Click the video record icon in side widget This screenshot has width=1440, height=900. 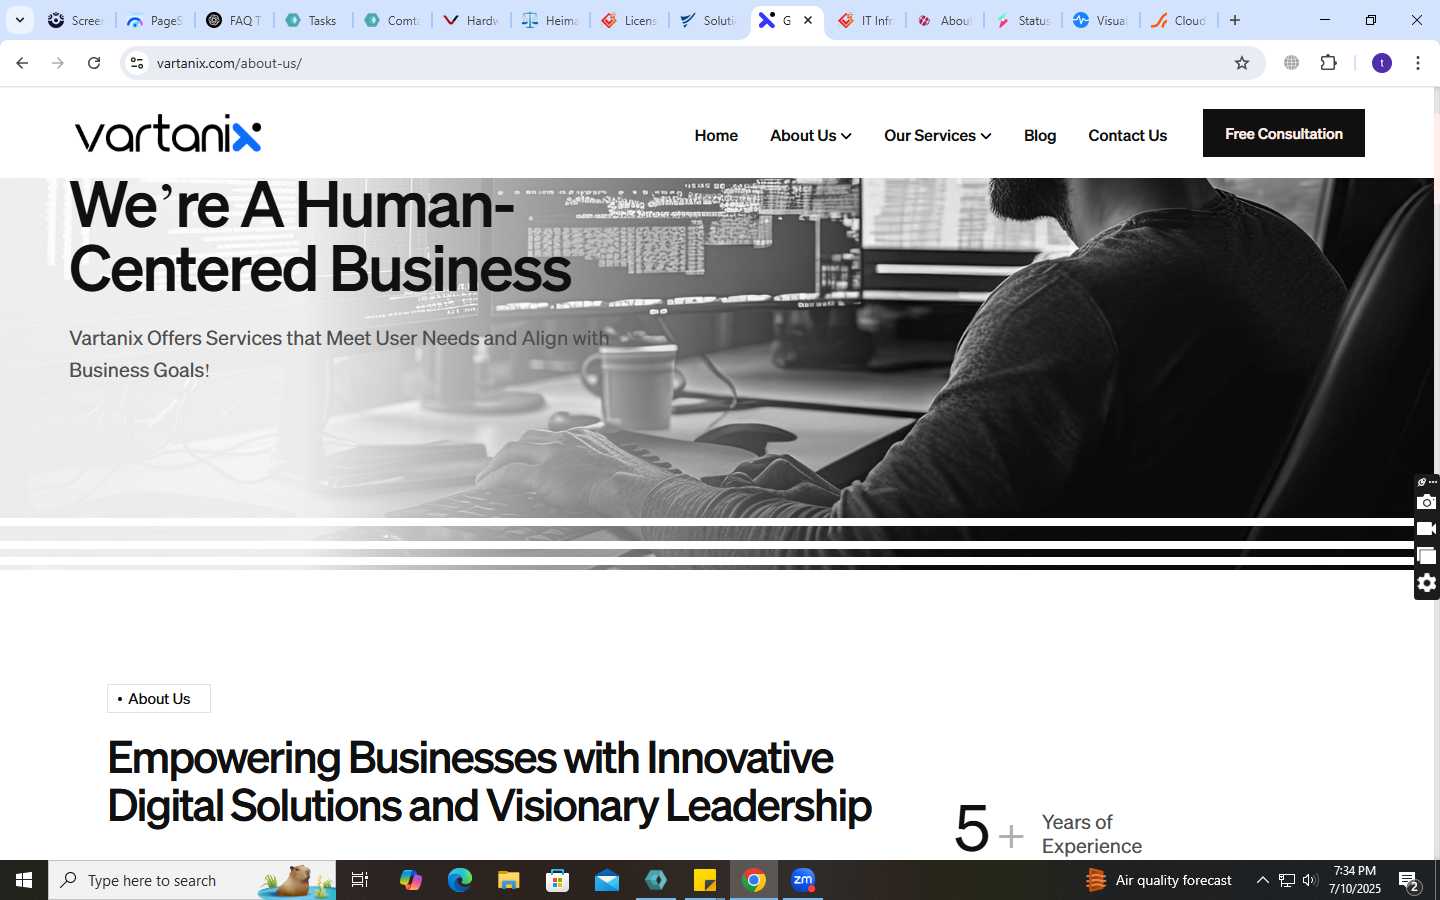(1427, 529)
